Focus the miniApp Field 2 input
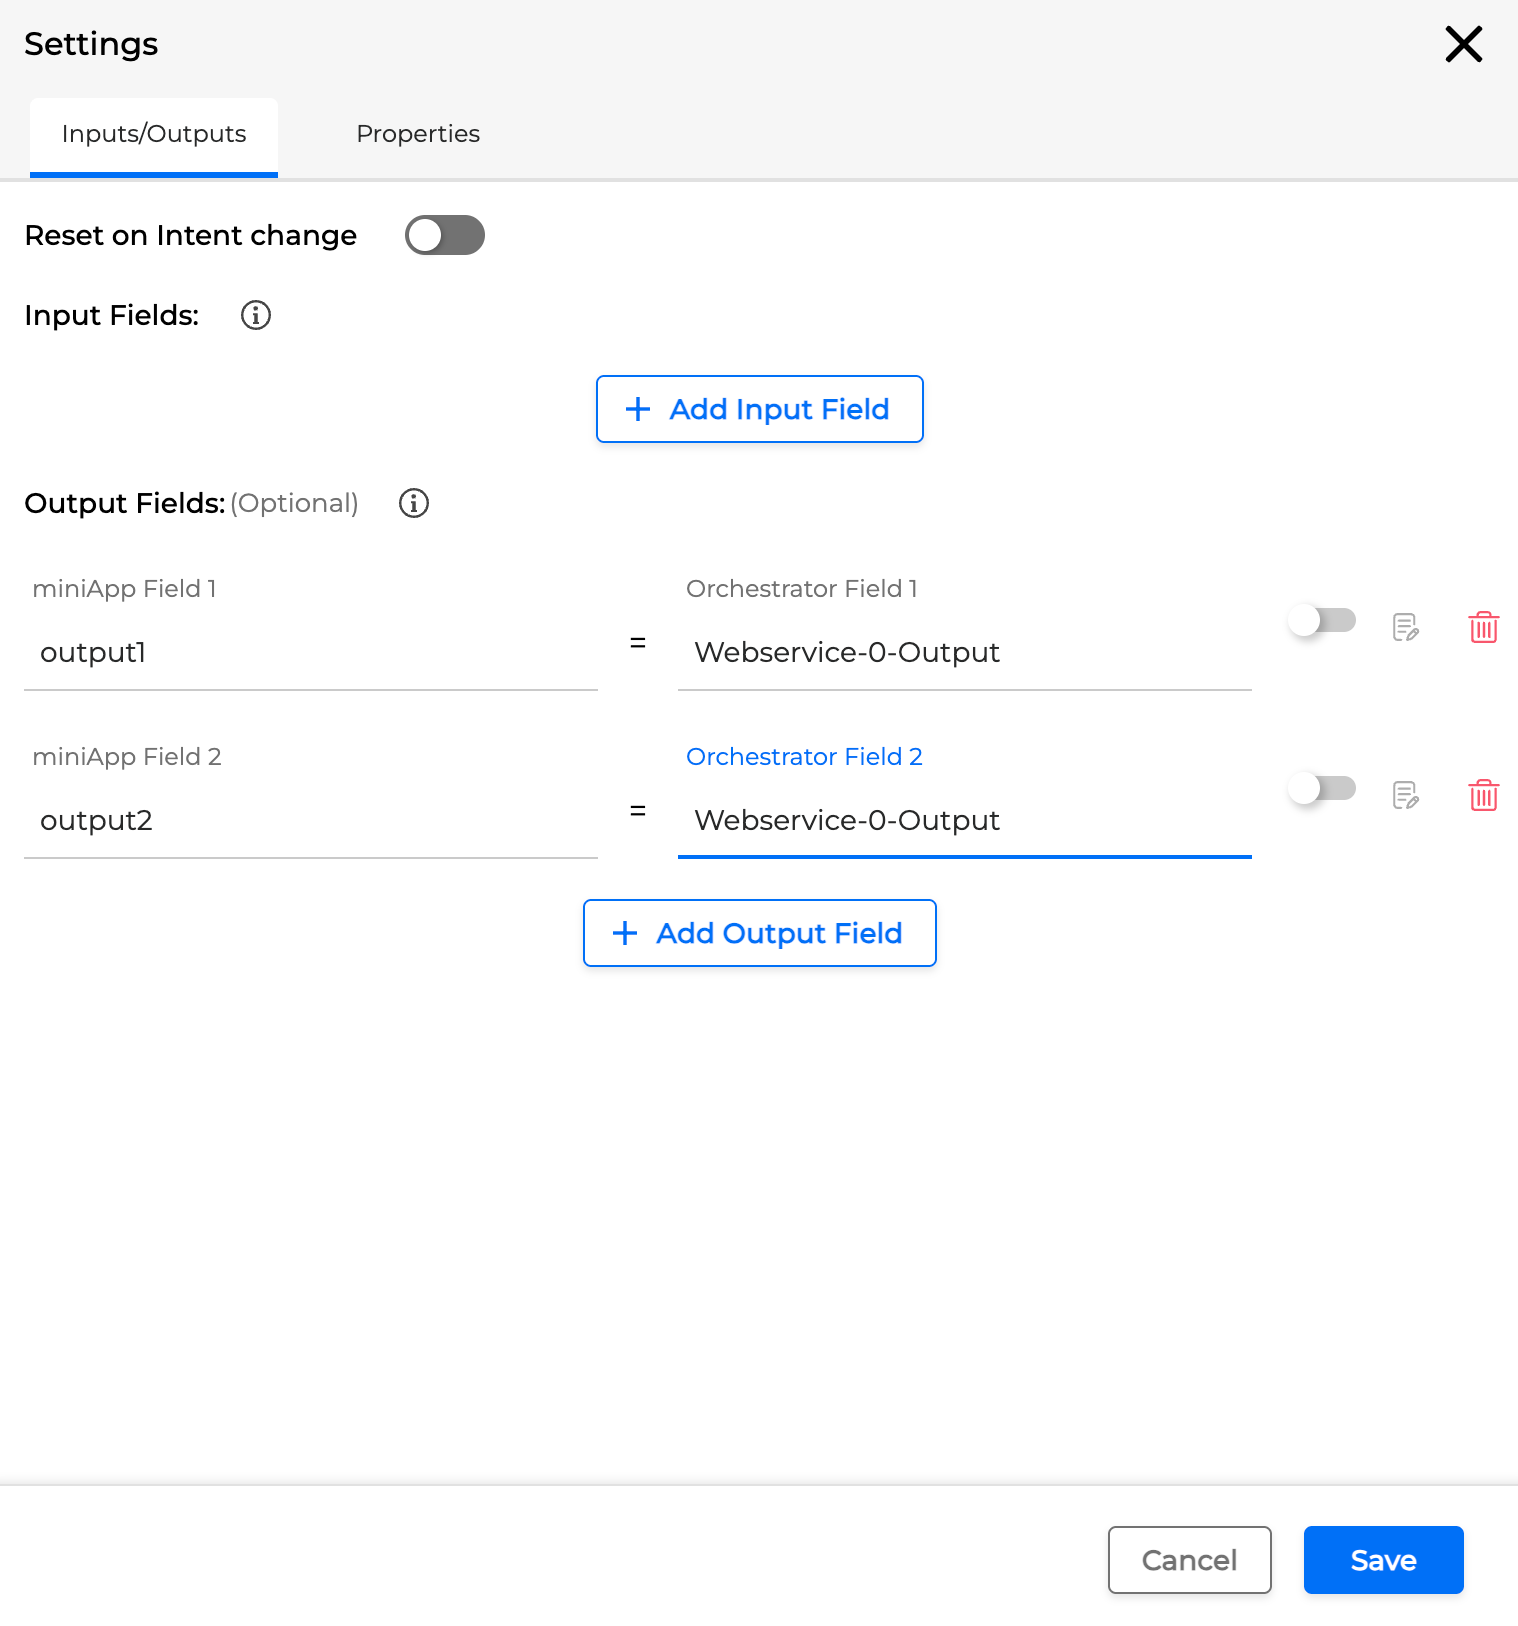Image resolution: width=1518 pixels, height=1626 pixels. coord(310,820)
